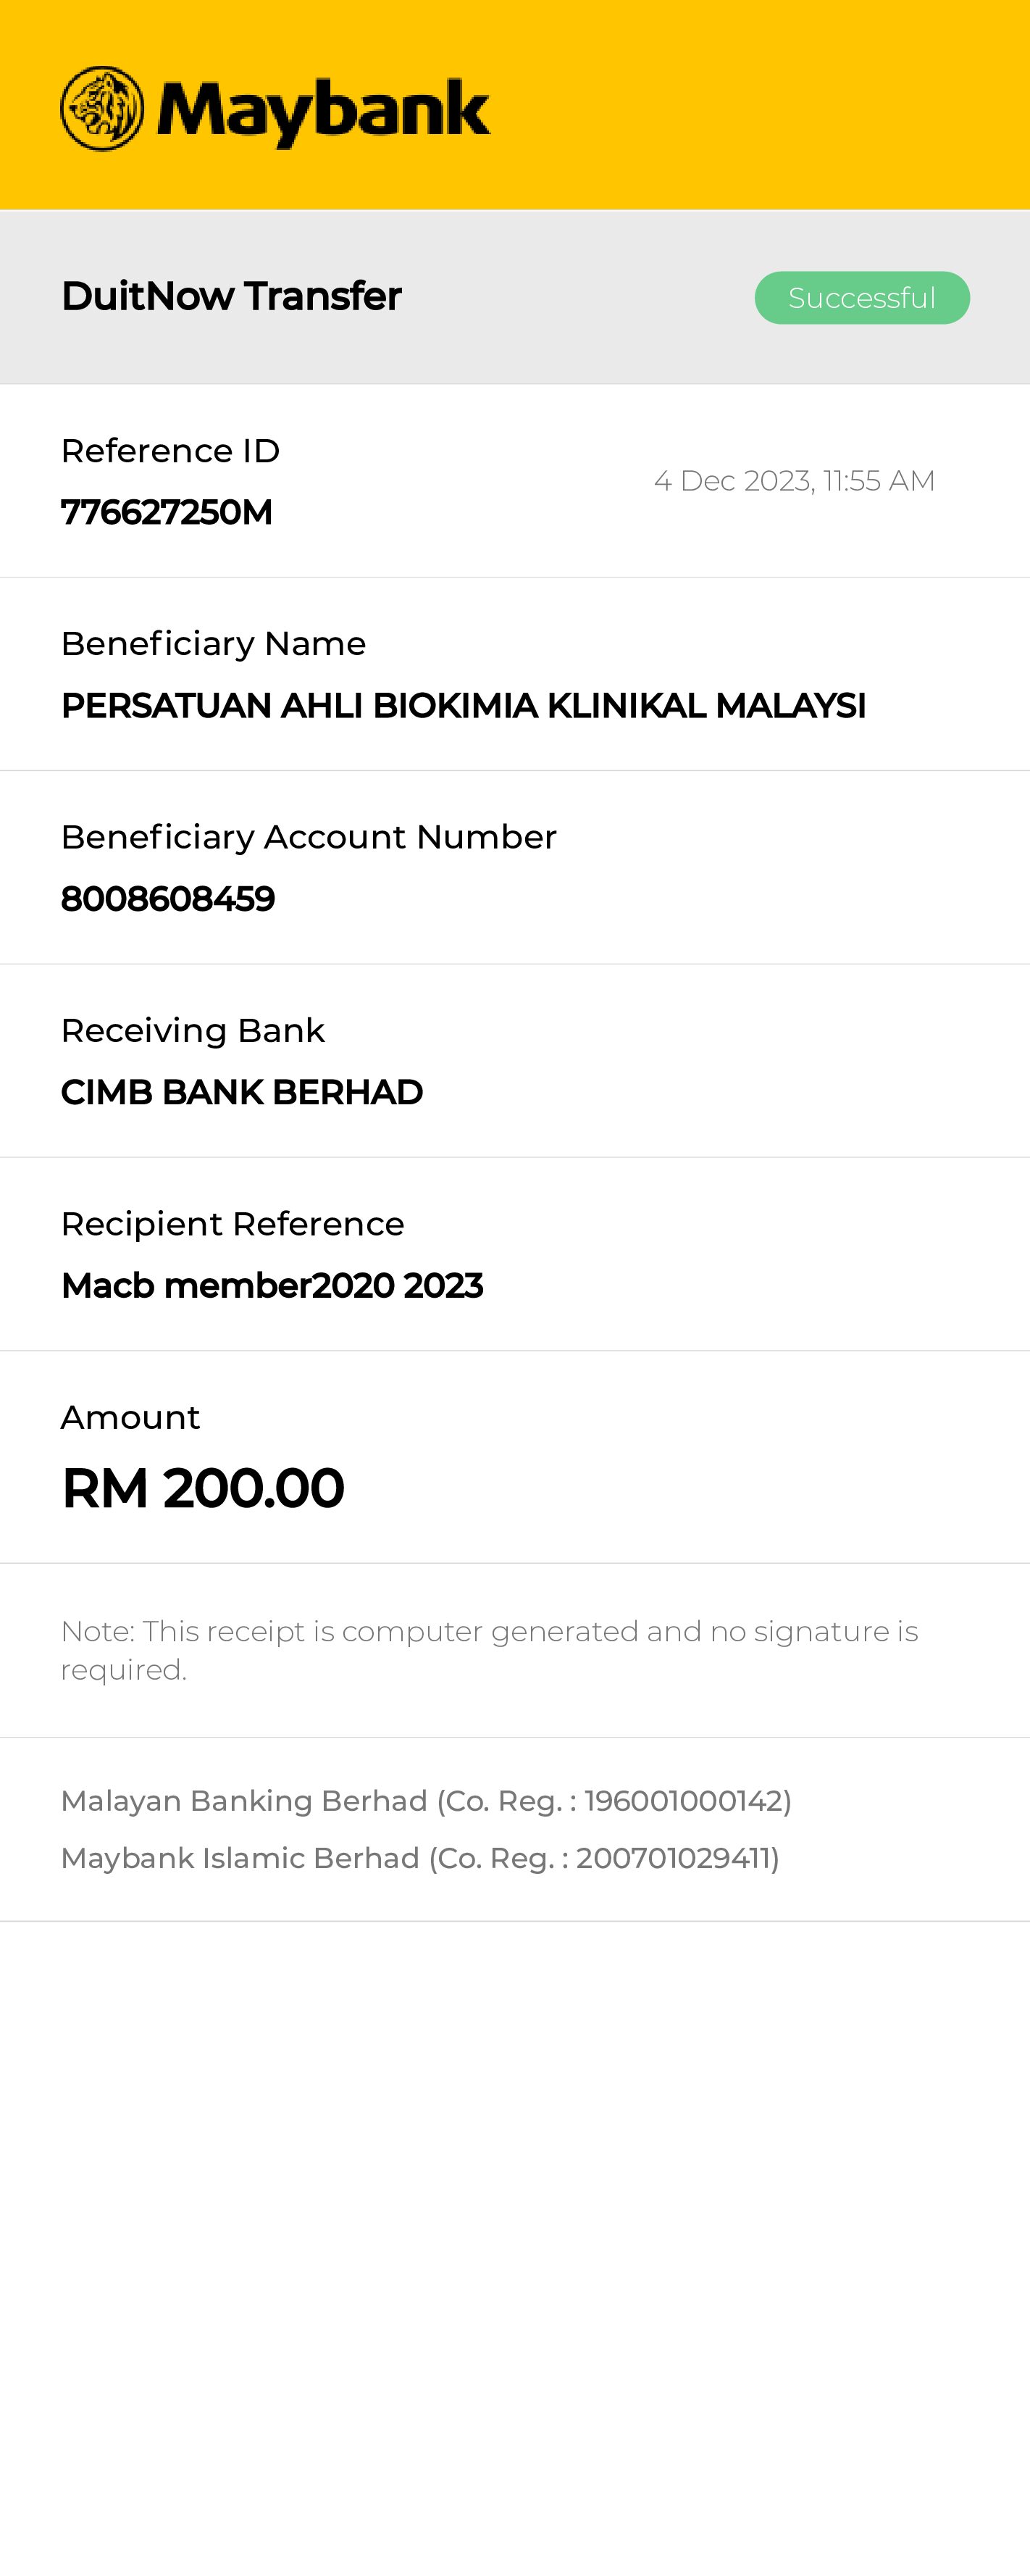Click the Beneficiary Name label

click(x=213, y=644)
